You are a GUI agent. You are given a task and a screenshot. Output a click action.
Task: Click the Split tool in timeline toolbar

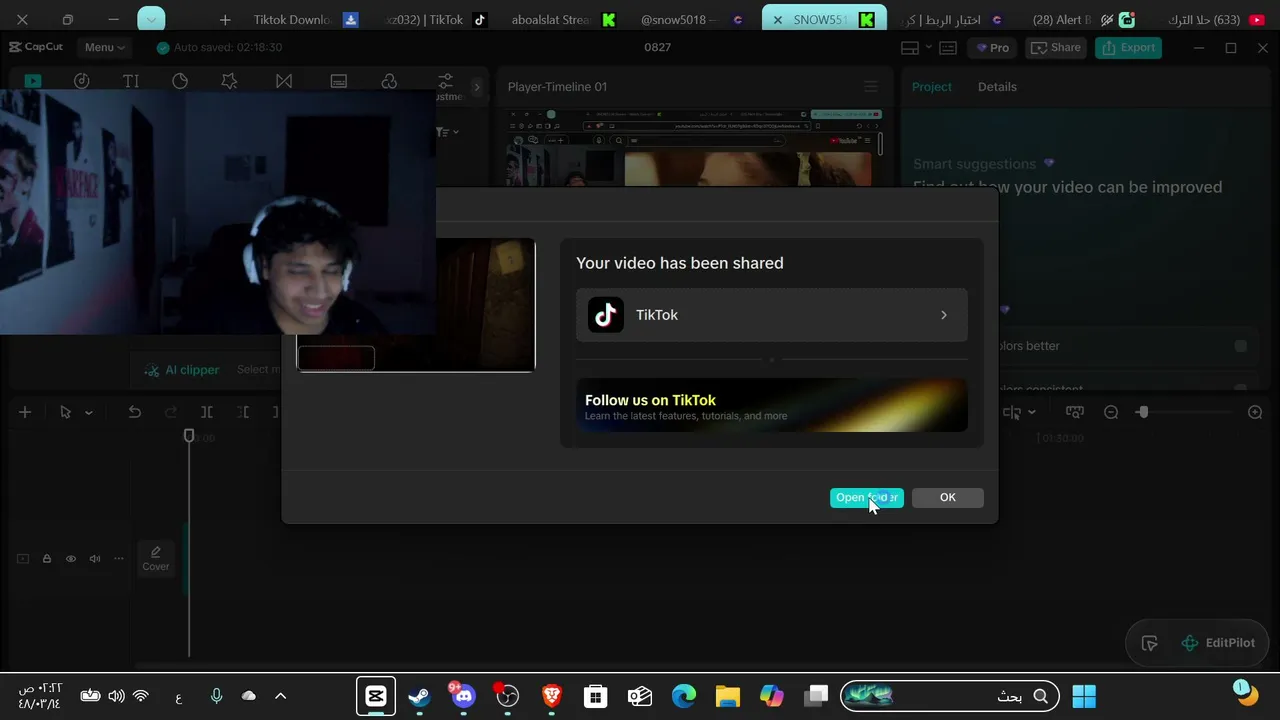pos(207,412)
